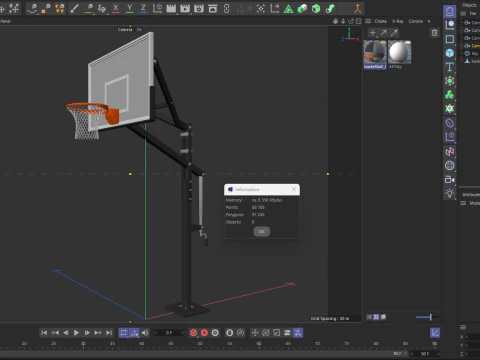Click the orange figure icon in toolbar

(x=358, y=8)
